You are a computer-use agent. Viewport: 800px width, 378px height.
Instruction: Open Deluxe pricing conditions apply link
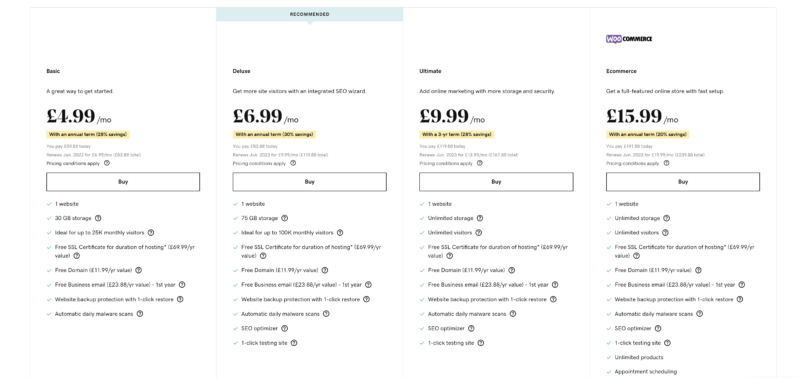tap(259, 164)
